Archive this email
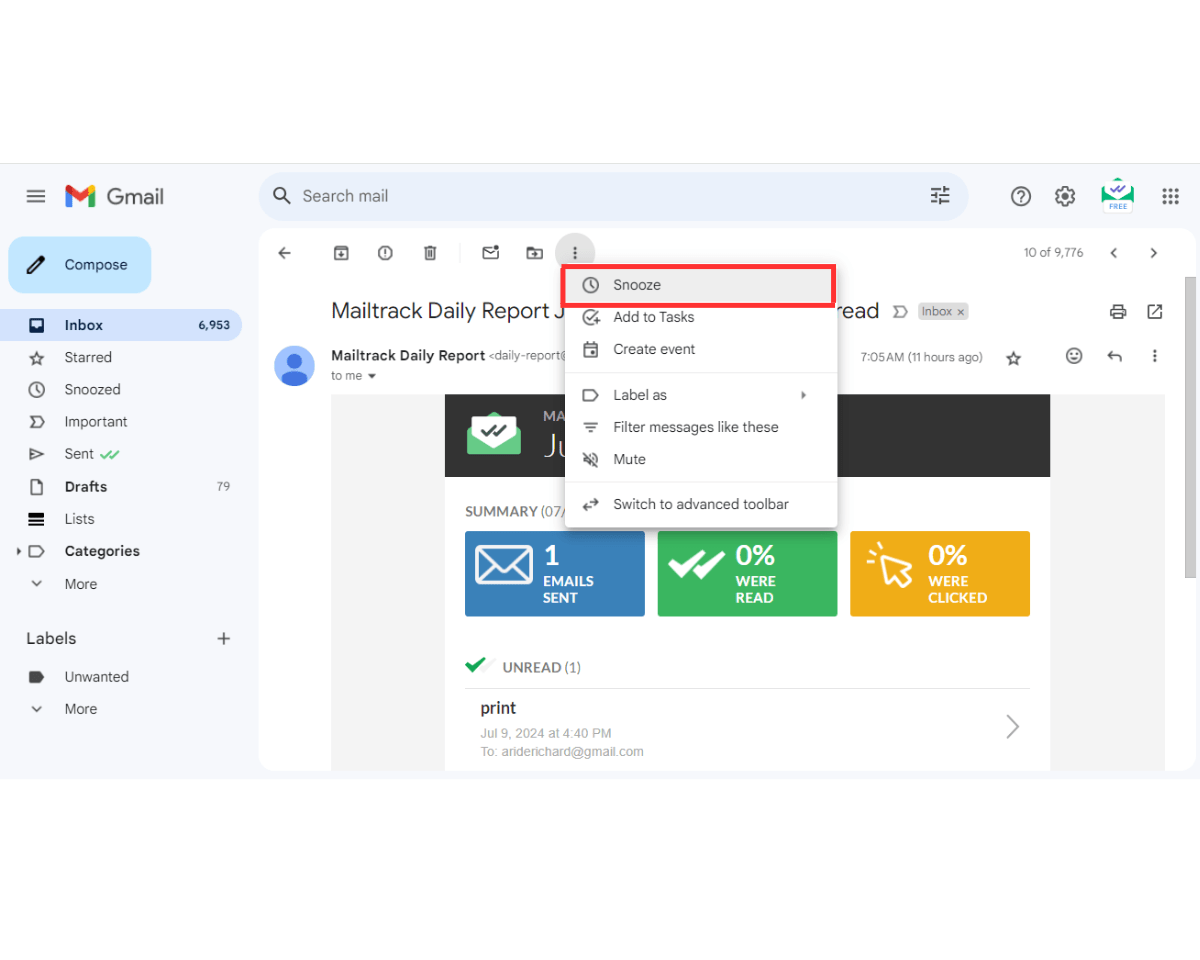The width and height of the screenshot is (1200, 960). click(341, 253)
